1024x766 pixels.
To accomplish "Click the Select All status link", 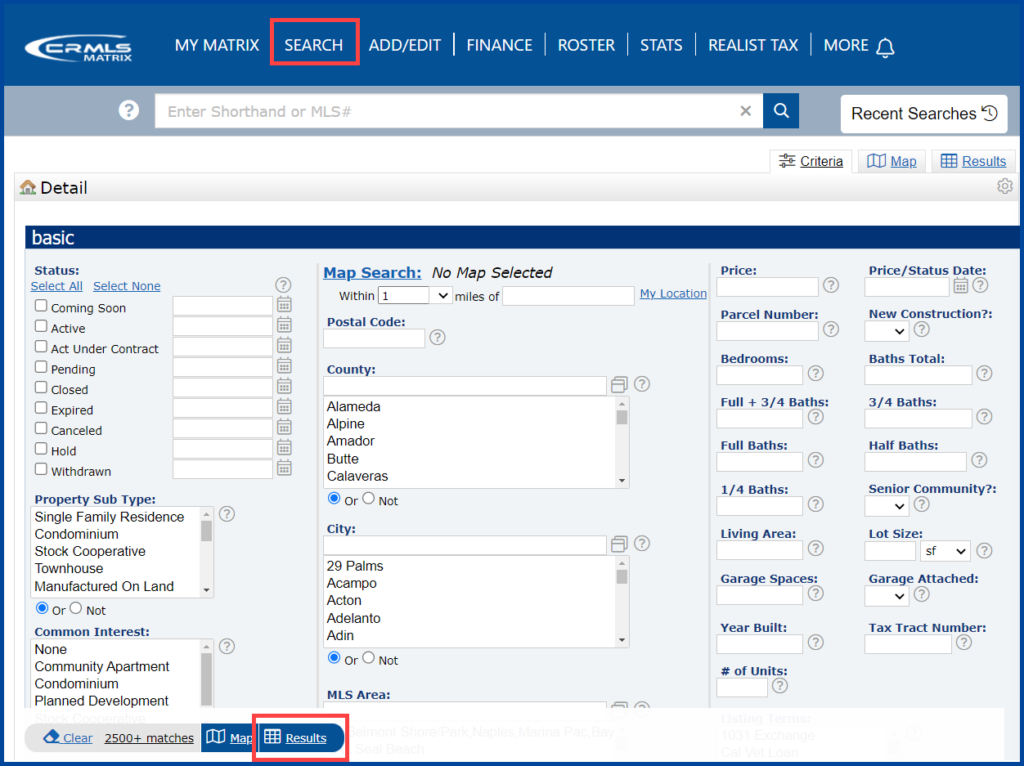I will pyautogui.click(x=56, y=285).
